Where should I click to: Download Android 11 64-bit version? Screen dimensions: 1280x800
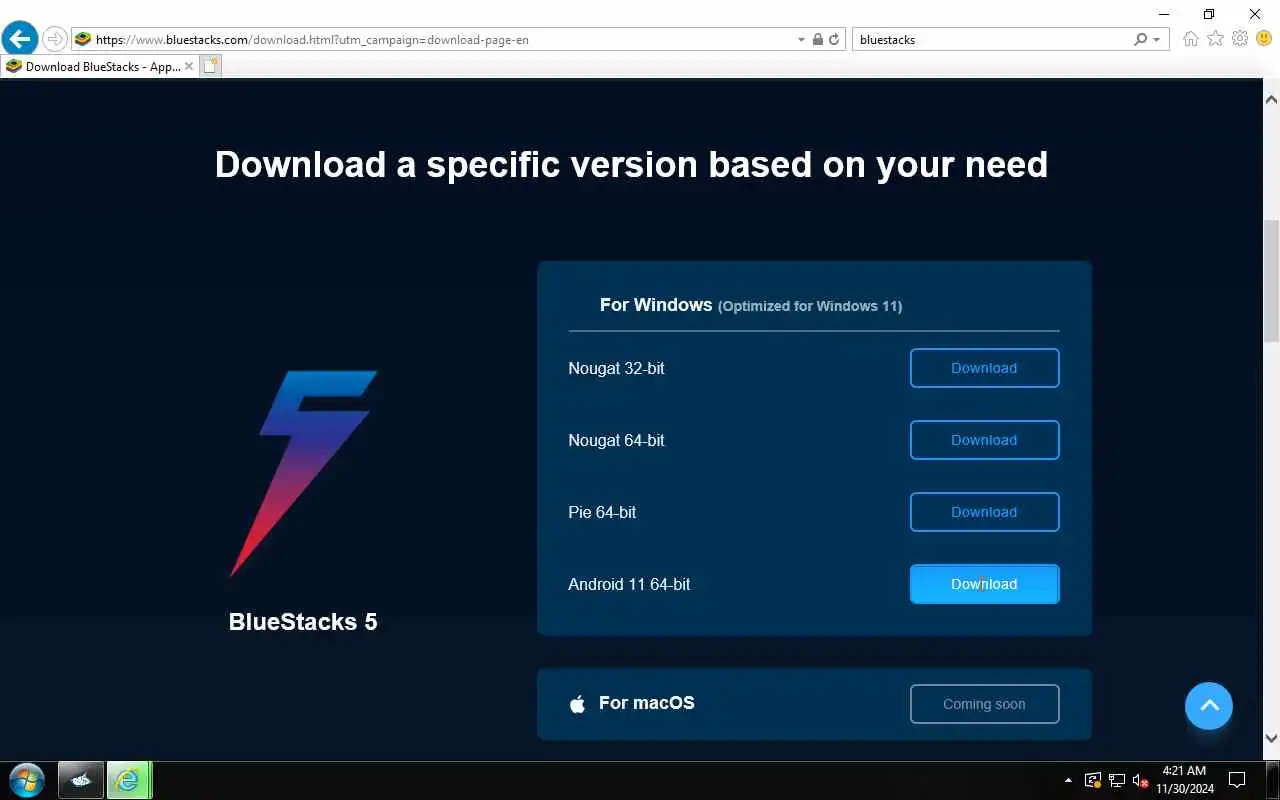[x=984, y=584]
